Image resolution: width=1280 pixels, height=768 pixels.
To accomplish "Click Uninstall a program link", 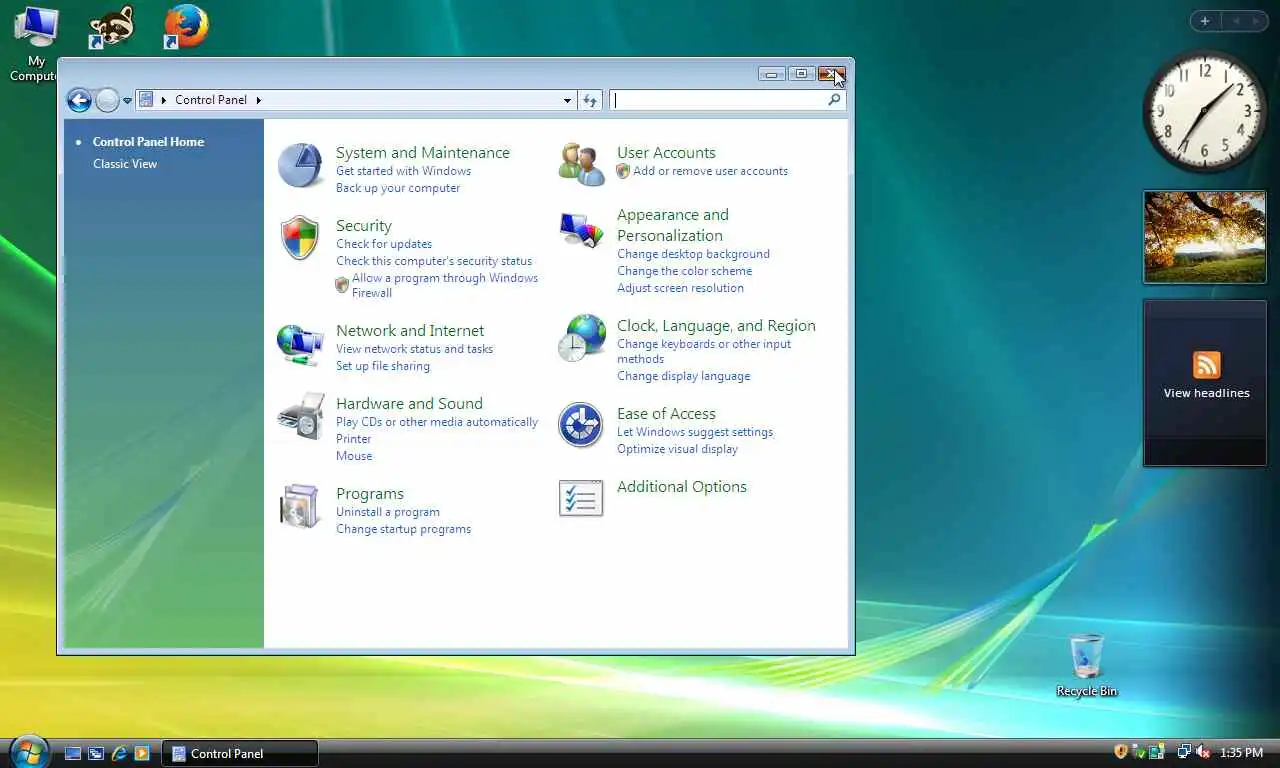I will [x=388, y=512].
